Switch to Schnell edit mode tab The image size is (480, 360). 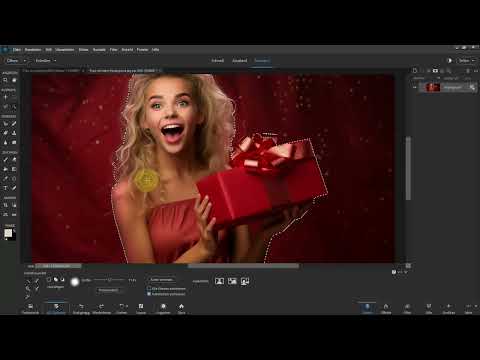(218, 61)
